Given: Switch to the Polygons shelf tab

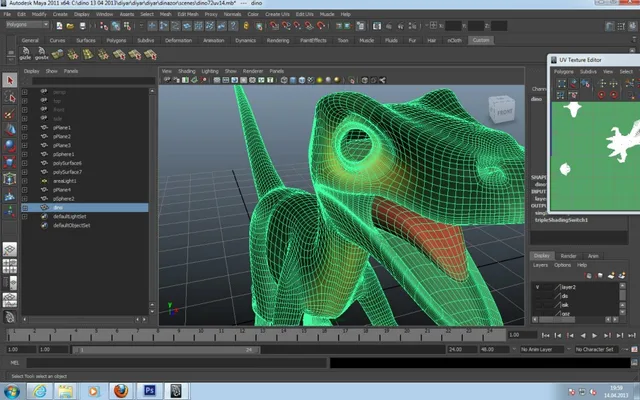Looking at the screenshot, I should 116,40.
